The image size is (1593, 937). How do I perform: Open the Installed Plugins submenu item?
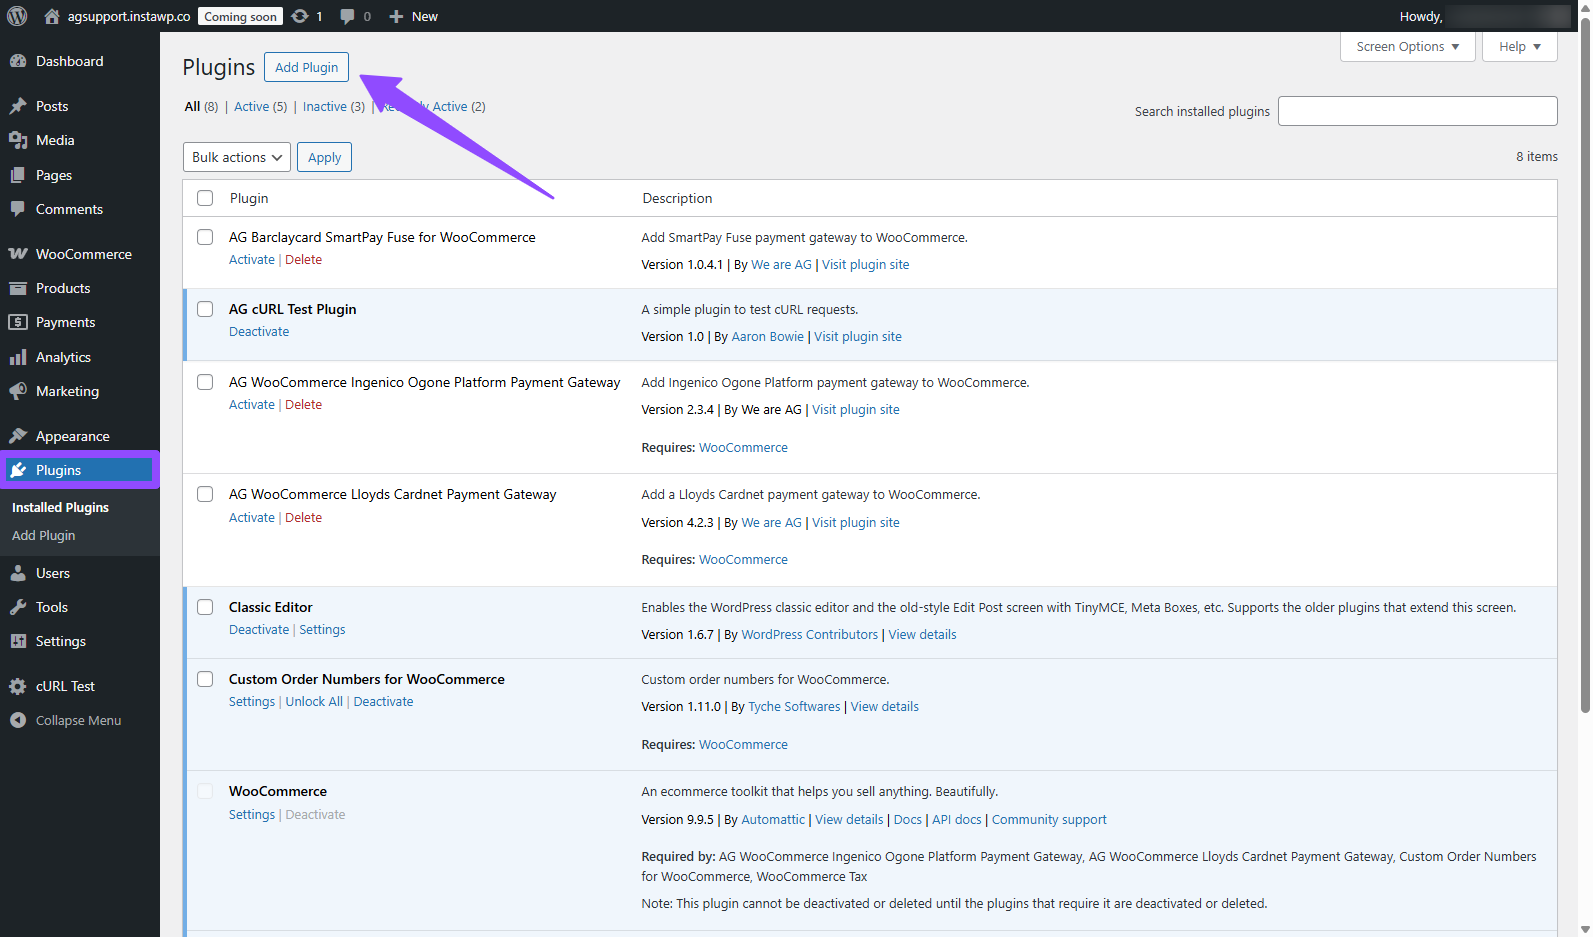(x=60, y=508)
